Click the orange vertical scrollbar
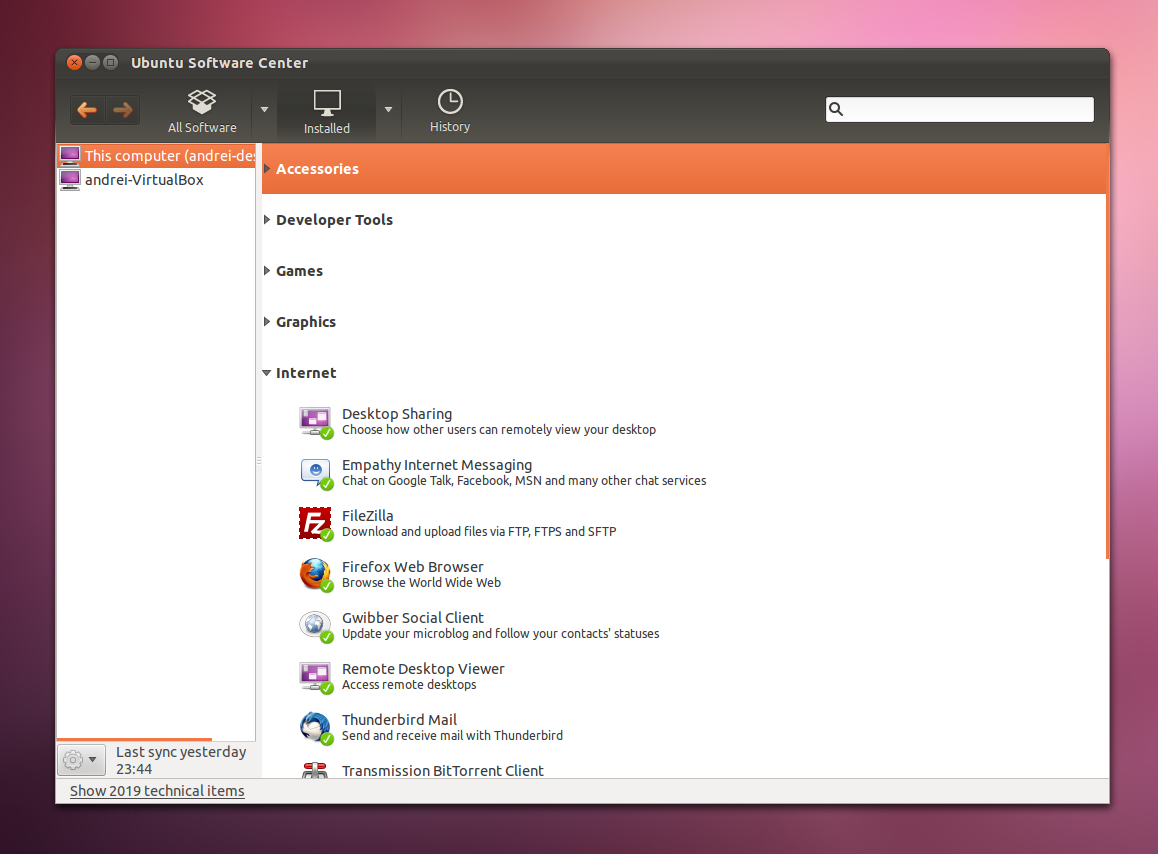1158x854 pixels. pos(1107,352)
